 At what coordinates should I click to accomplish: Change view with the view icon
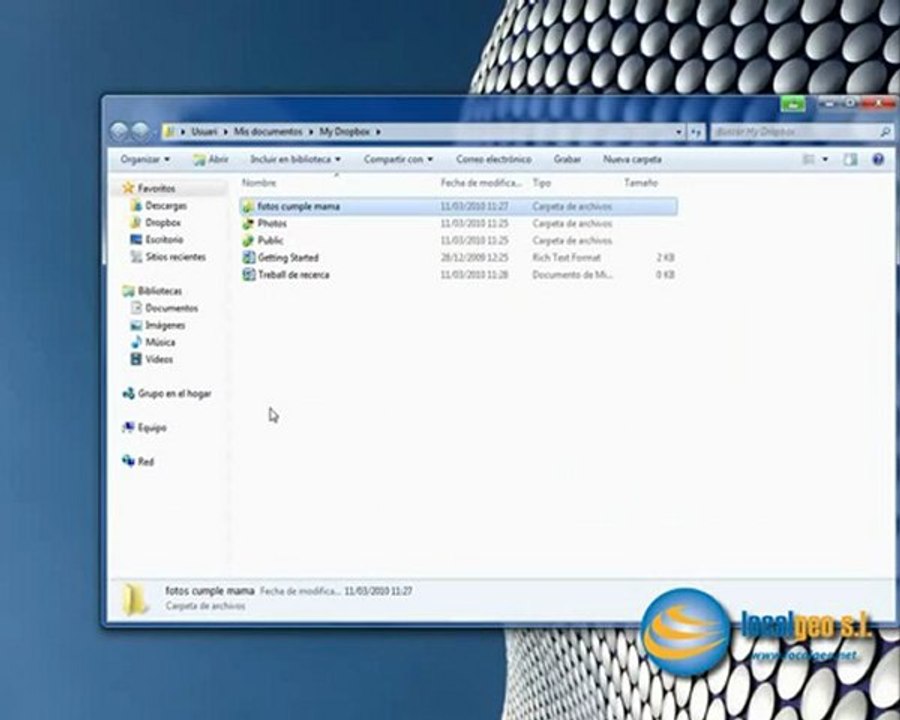[x=809, y=160]
